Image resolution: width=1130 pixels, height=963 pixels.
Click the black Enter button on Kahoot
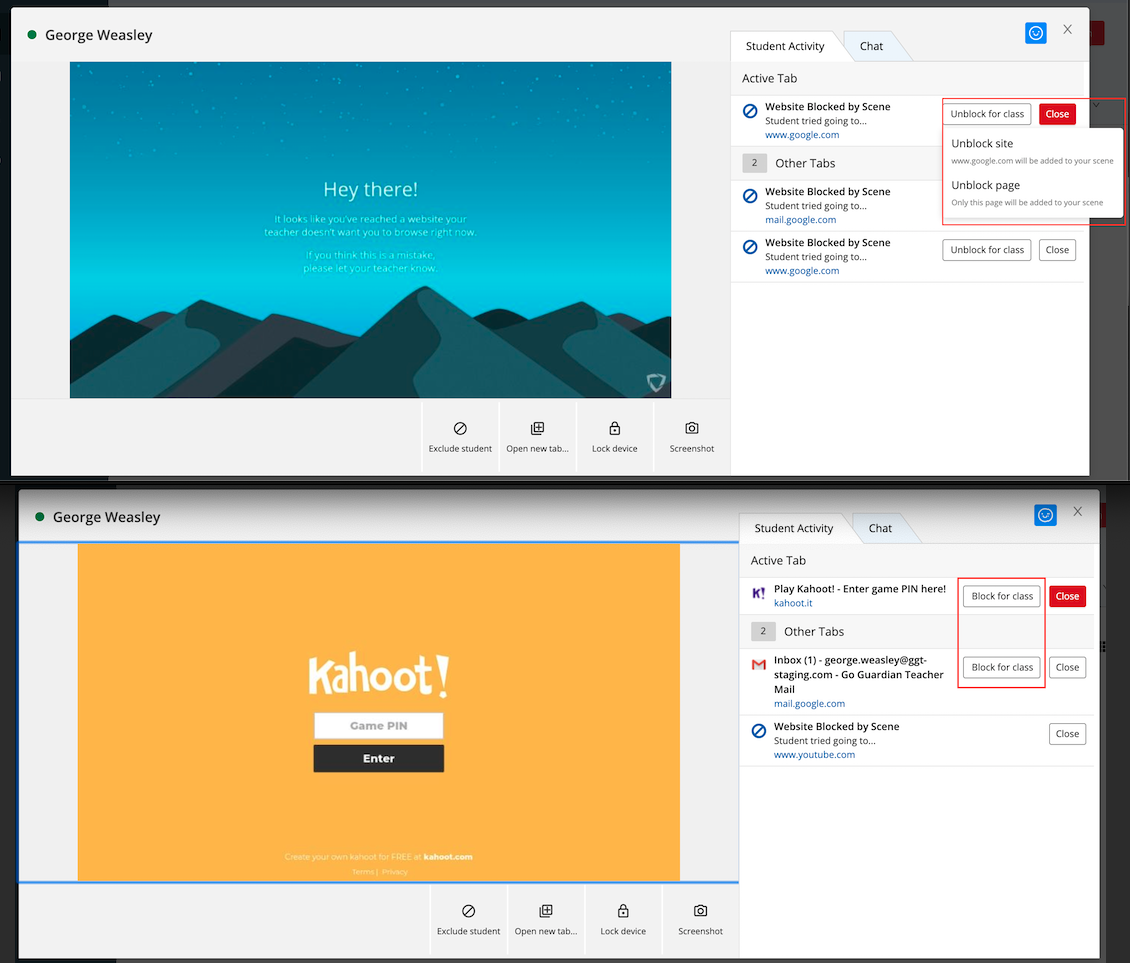coord(378,758)
